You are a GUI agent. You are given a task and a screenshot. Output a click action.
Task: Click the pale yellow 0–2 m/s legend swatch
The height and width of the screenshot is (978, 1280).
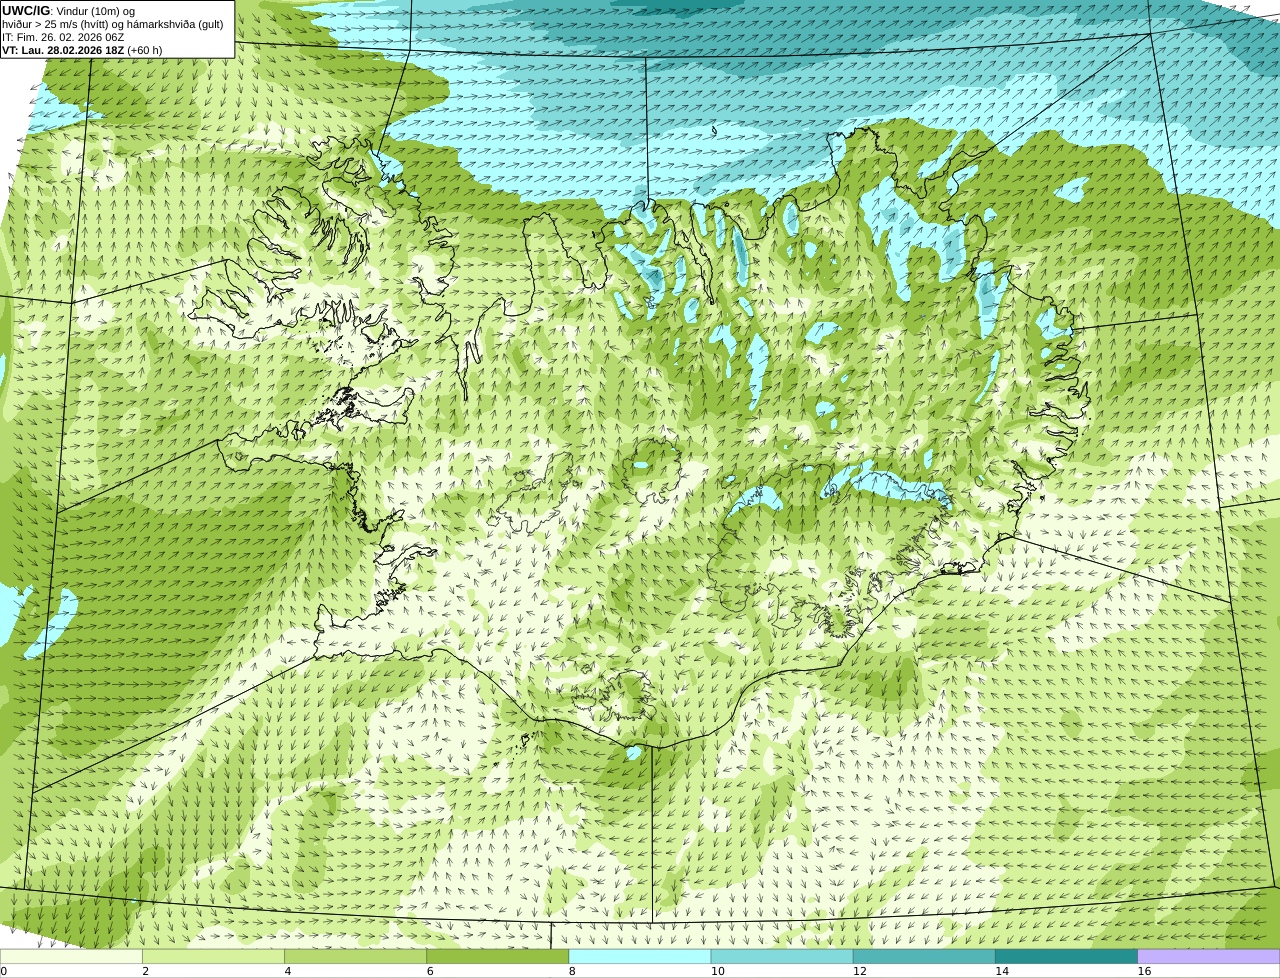71,956
